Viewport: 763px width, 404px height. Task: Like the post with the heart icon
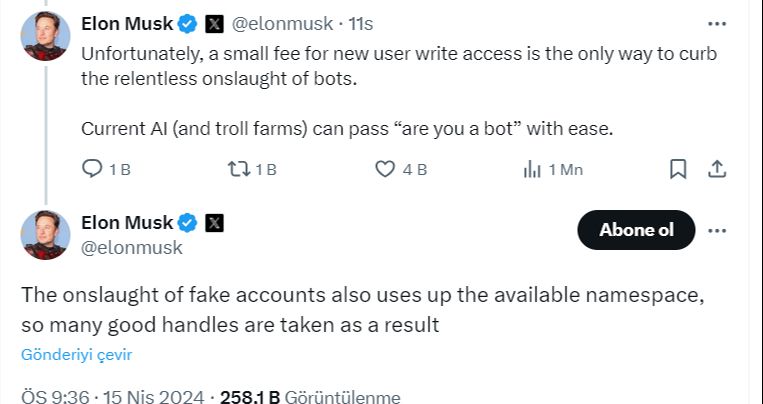point(385,169)
